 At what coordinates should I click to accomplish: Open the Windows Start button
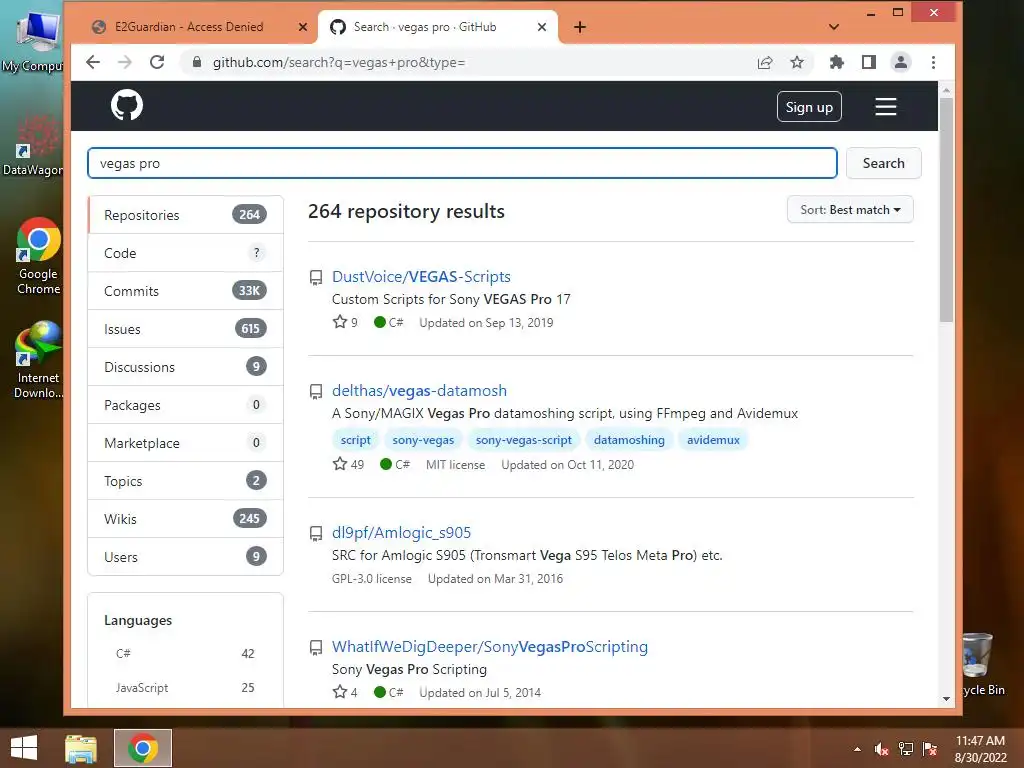click(24, 748)
